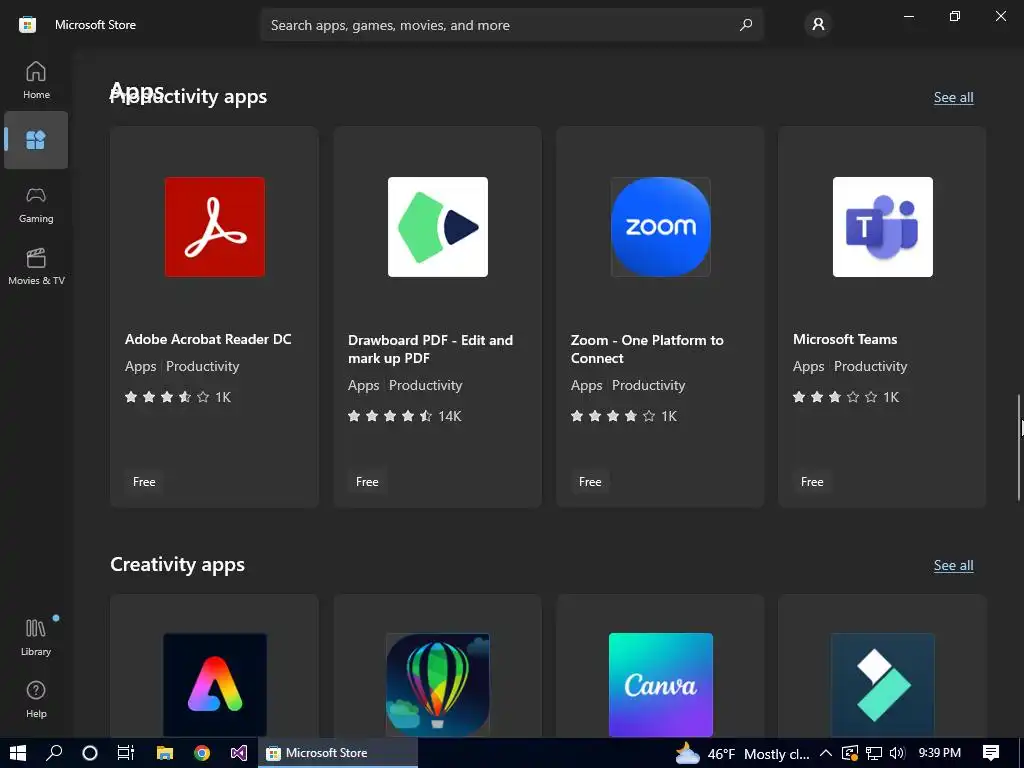This screenshot has width=1024, height=768.
Task: Open the Library in the sidebar
Action: pos(36,637)
